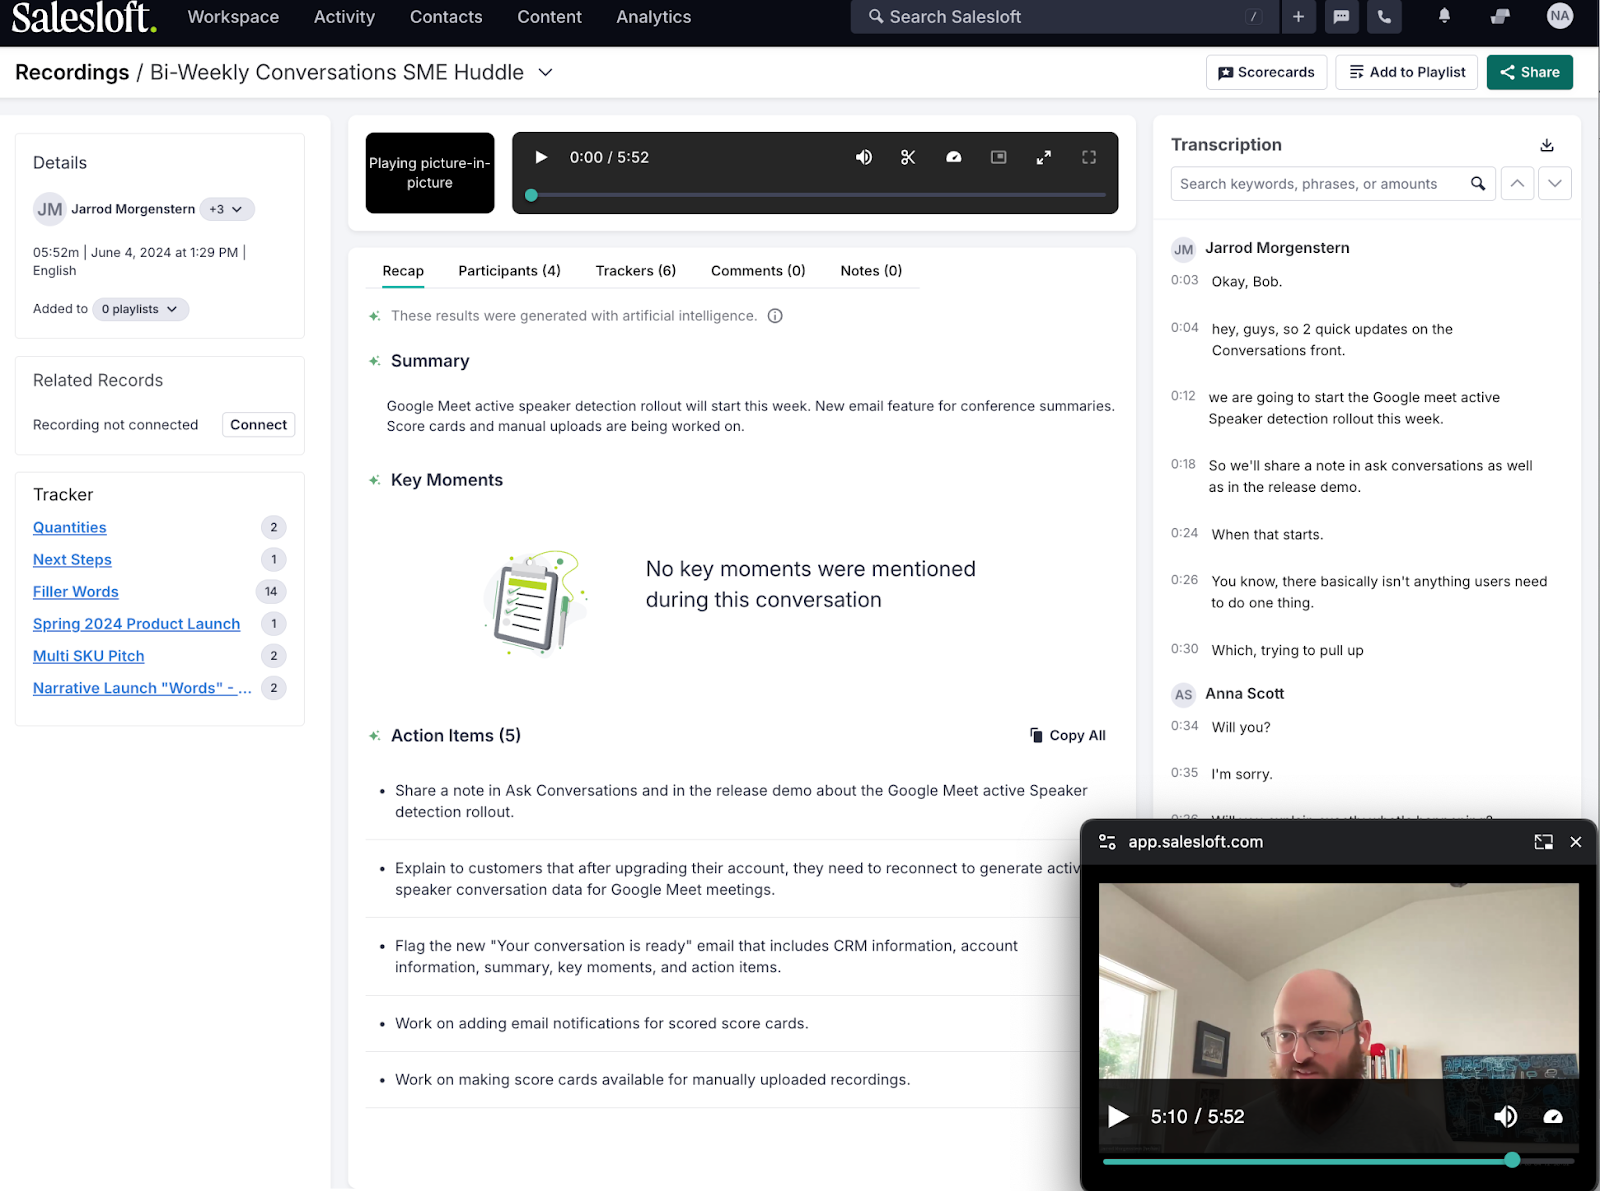Click transcript line "Okay, Bob."

pos(1247,282)
